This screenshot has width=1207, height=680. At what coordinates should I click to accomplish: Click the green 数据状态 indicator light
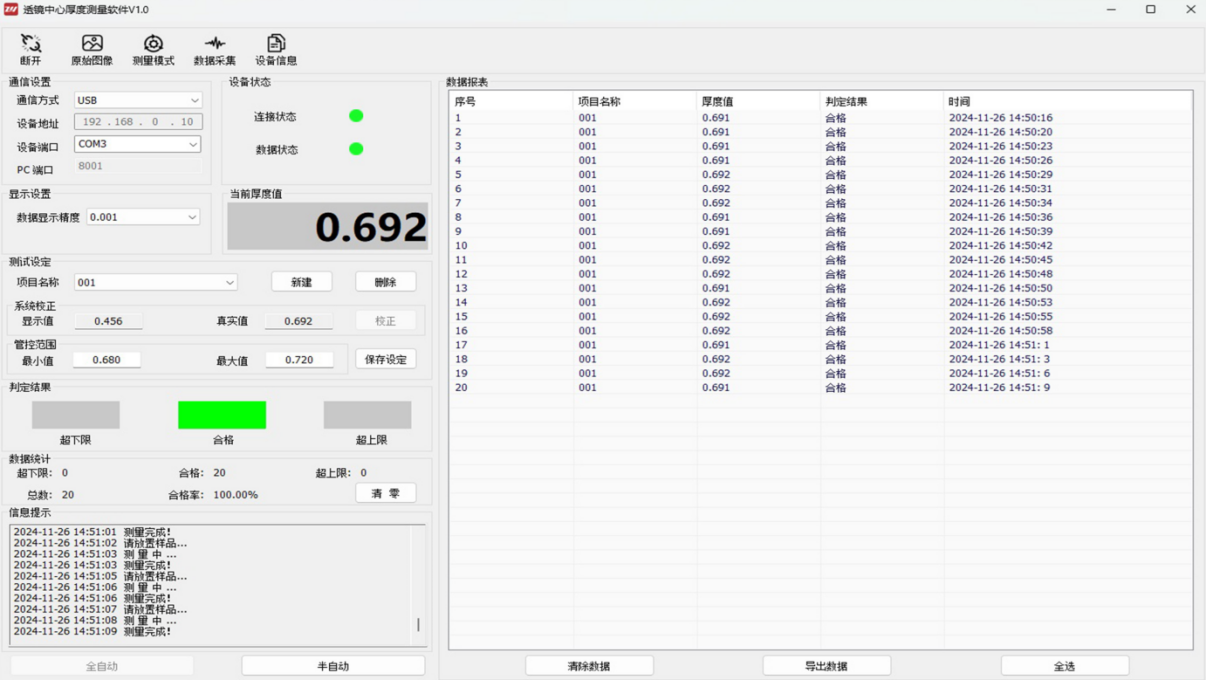pyautogui.click(x=356, y=149)
